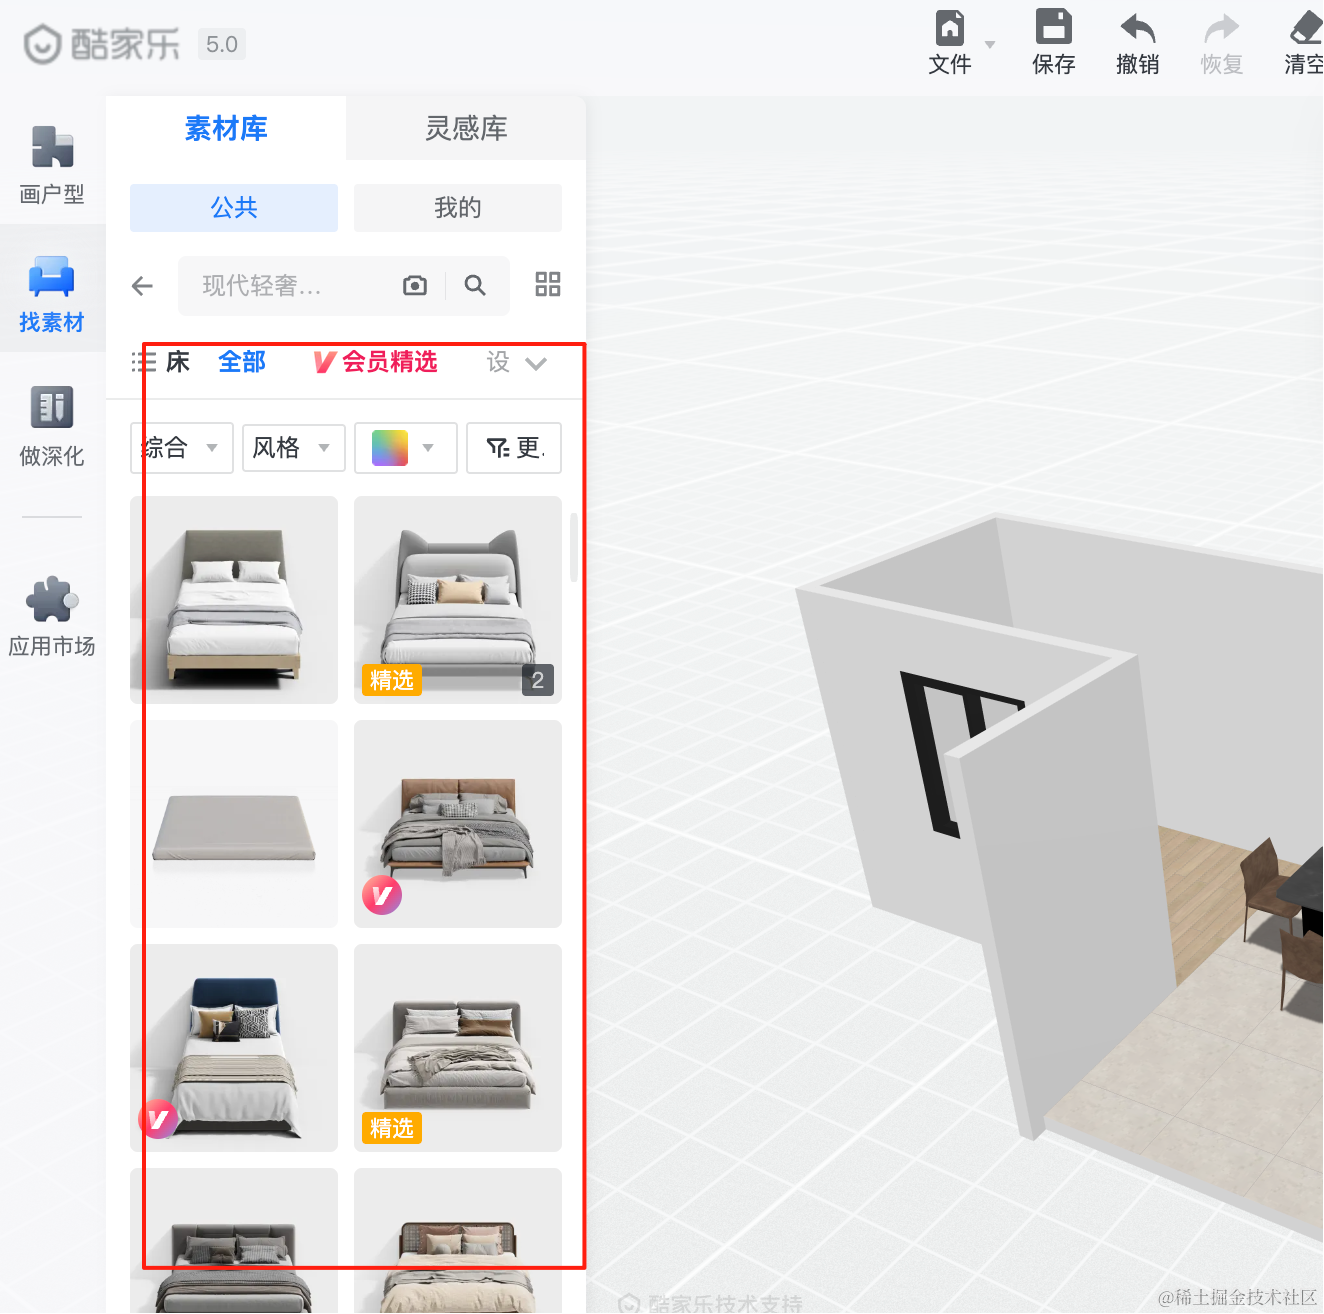The image size is (1324, 1314).
Task: Select the rattan headboard bed thumbnail
Action: click(x=458, y=1241)
